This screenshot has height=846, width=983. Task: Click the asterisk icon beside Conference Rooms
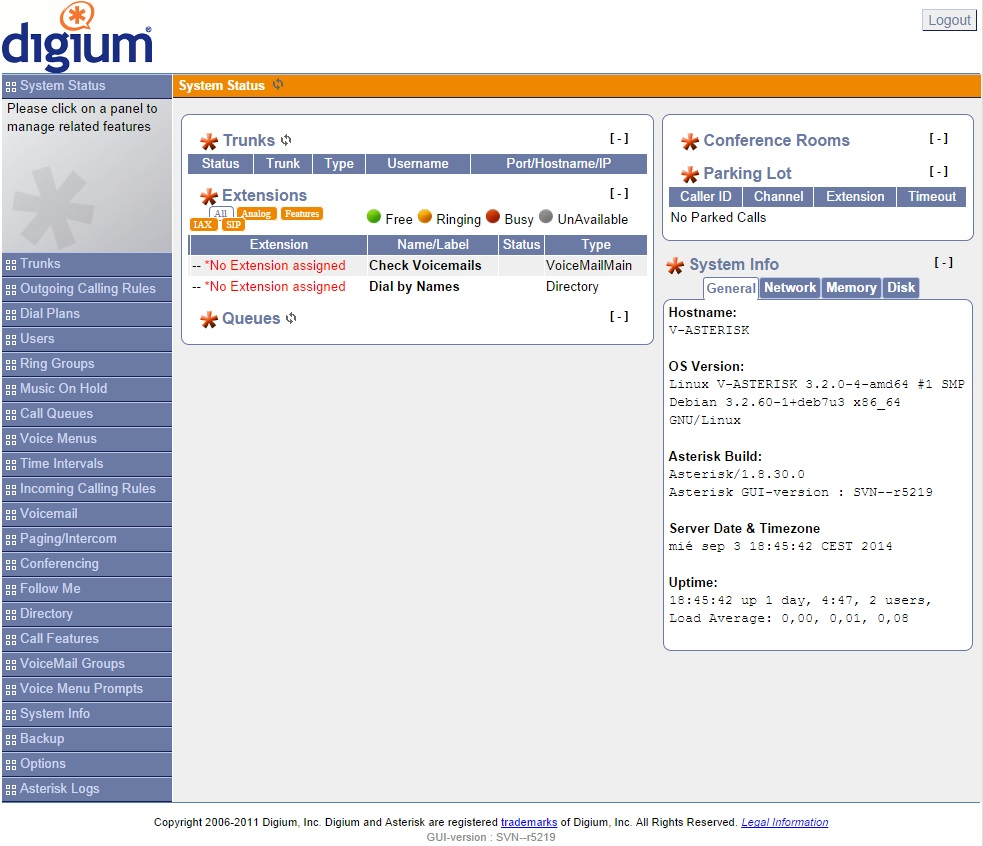[x=690, y=142]
